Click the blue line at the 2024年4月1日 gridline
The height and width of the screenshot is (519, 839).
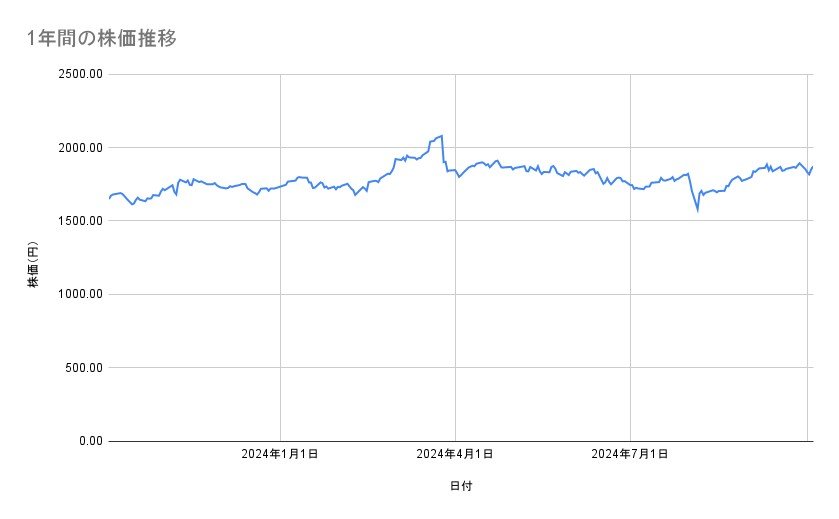[455, 172]
